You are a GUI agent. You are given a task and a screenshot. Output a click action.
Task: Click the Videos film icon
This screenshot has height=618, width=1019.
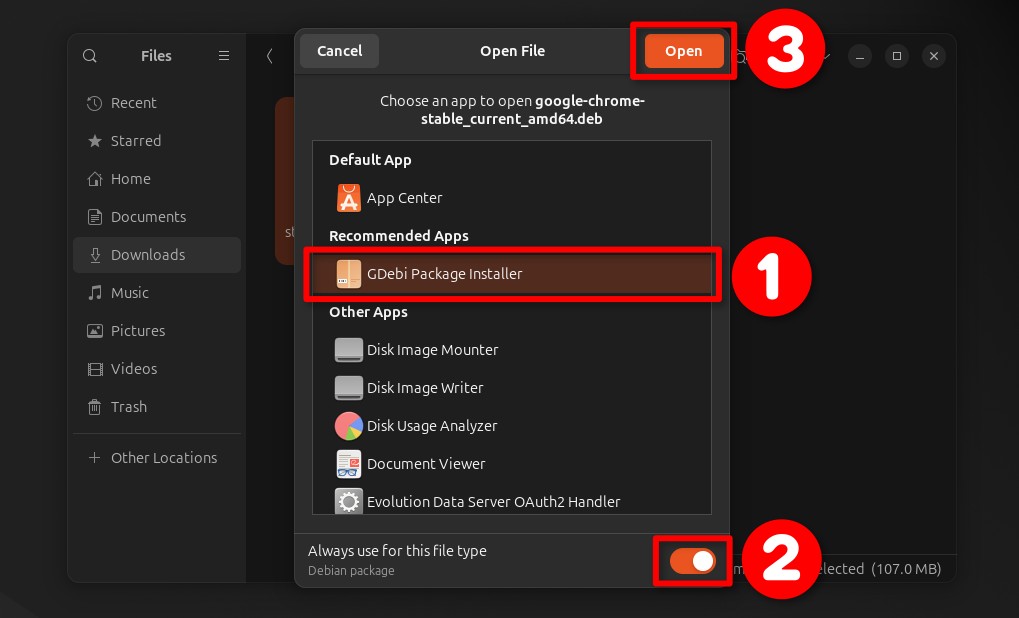click(x=95, y=369)
